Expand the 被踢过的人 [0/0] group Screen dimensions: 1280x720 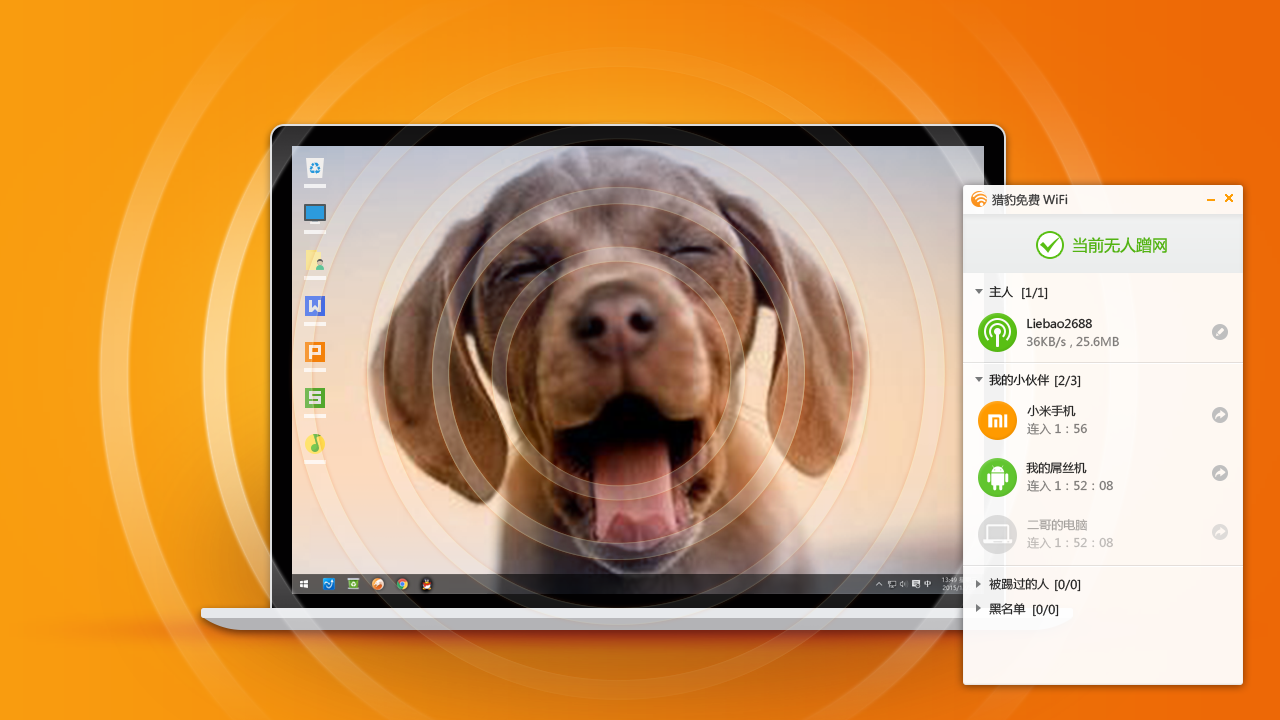(979, 584)
